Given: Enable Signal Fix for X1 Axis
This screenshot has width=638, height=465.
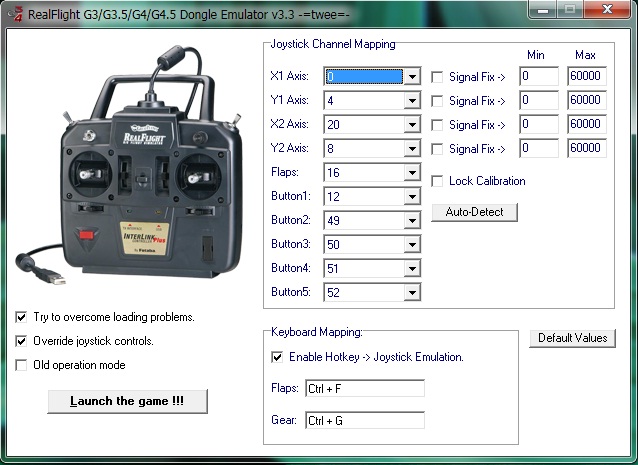Looking at the screenshot, I should (437, 77).
